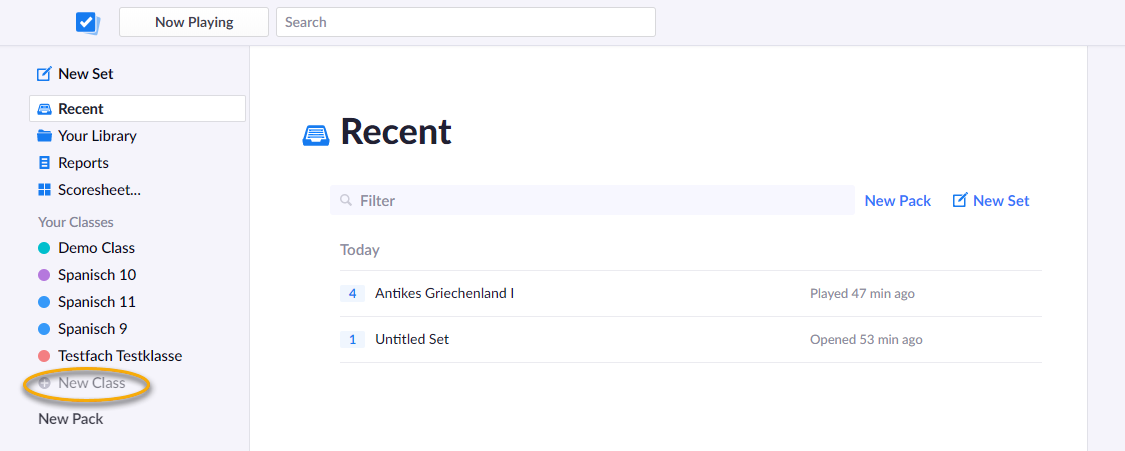This screenshot has height=451, width=1125.
Task: Open the Now Playing view
Action: [194, 22]
